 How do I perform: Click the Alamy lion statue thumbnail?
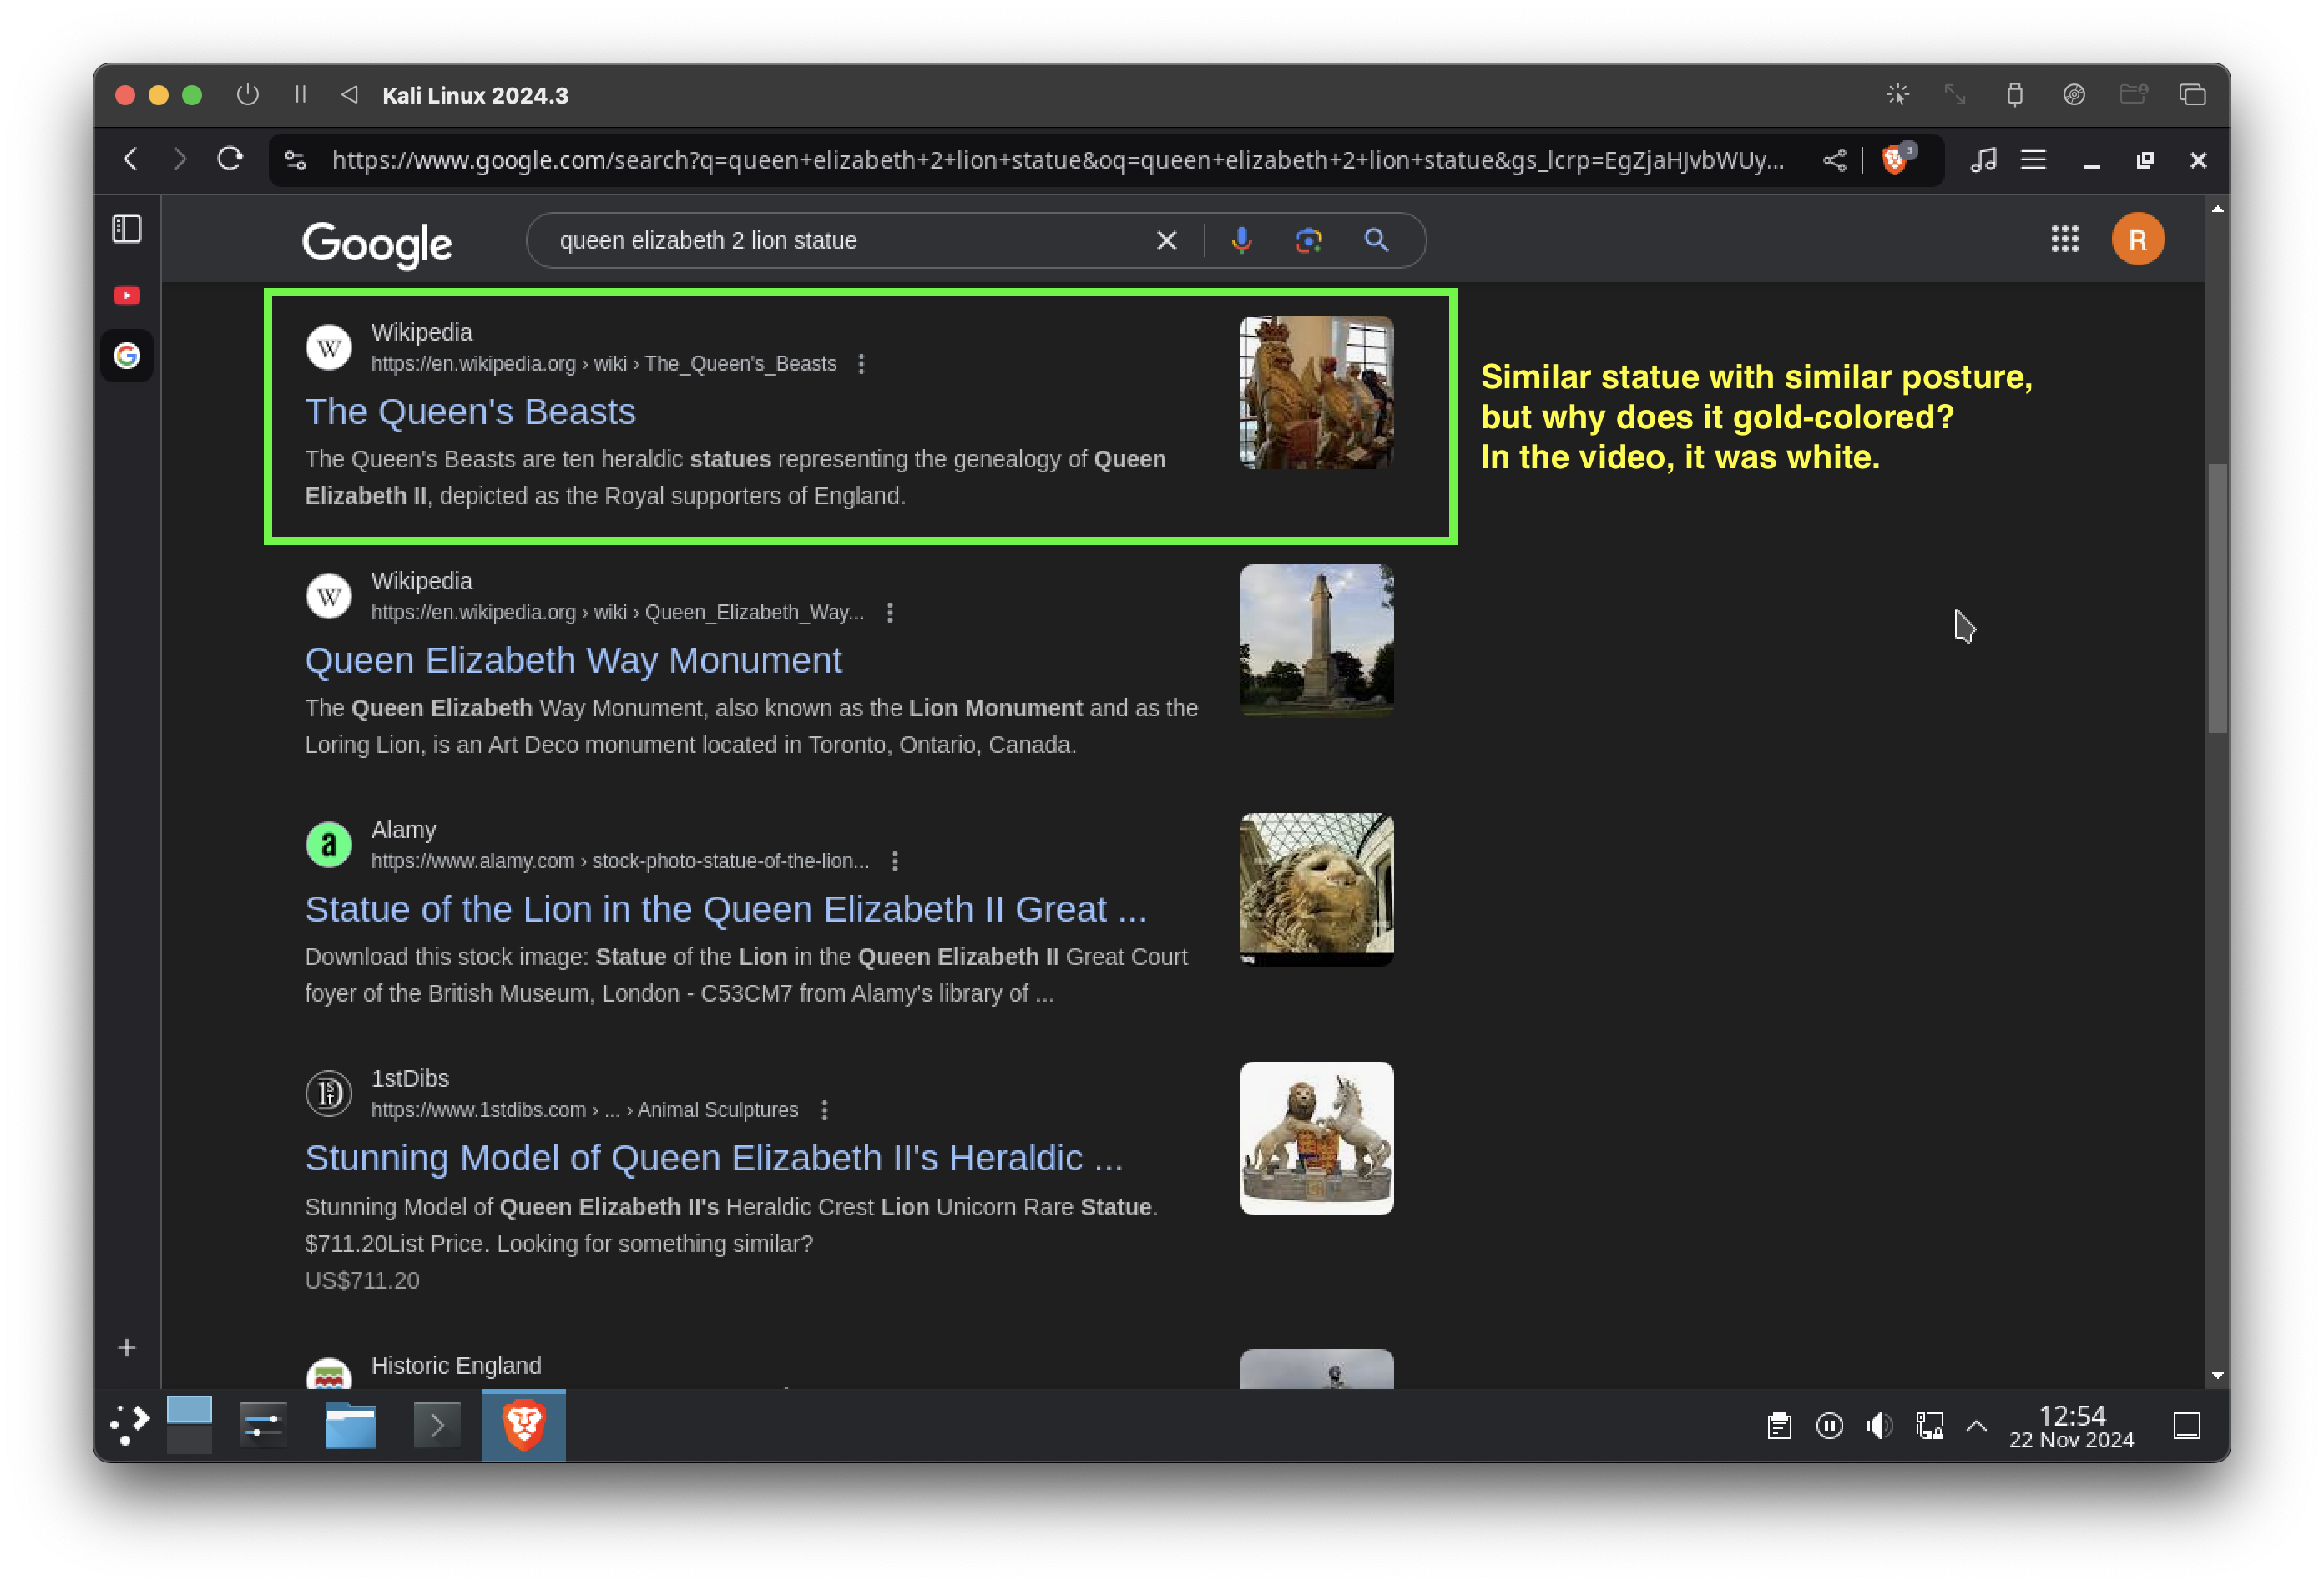[x=1316, y=889]
